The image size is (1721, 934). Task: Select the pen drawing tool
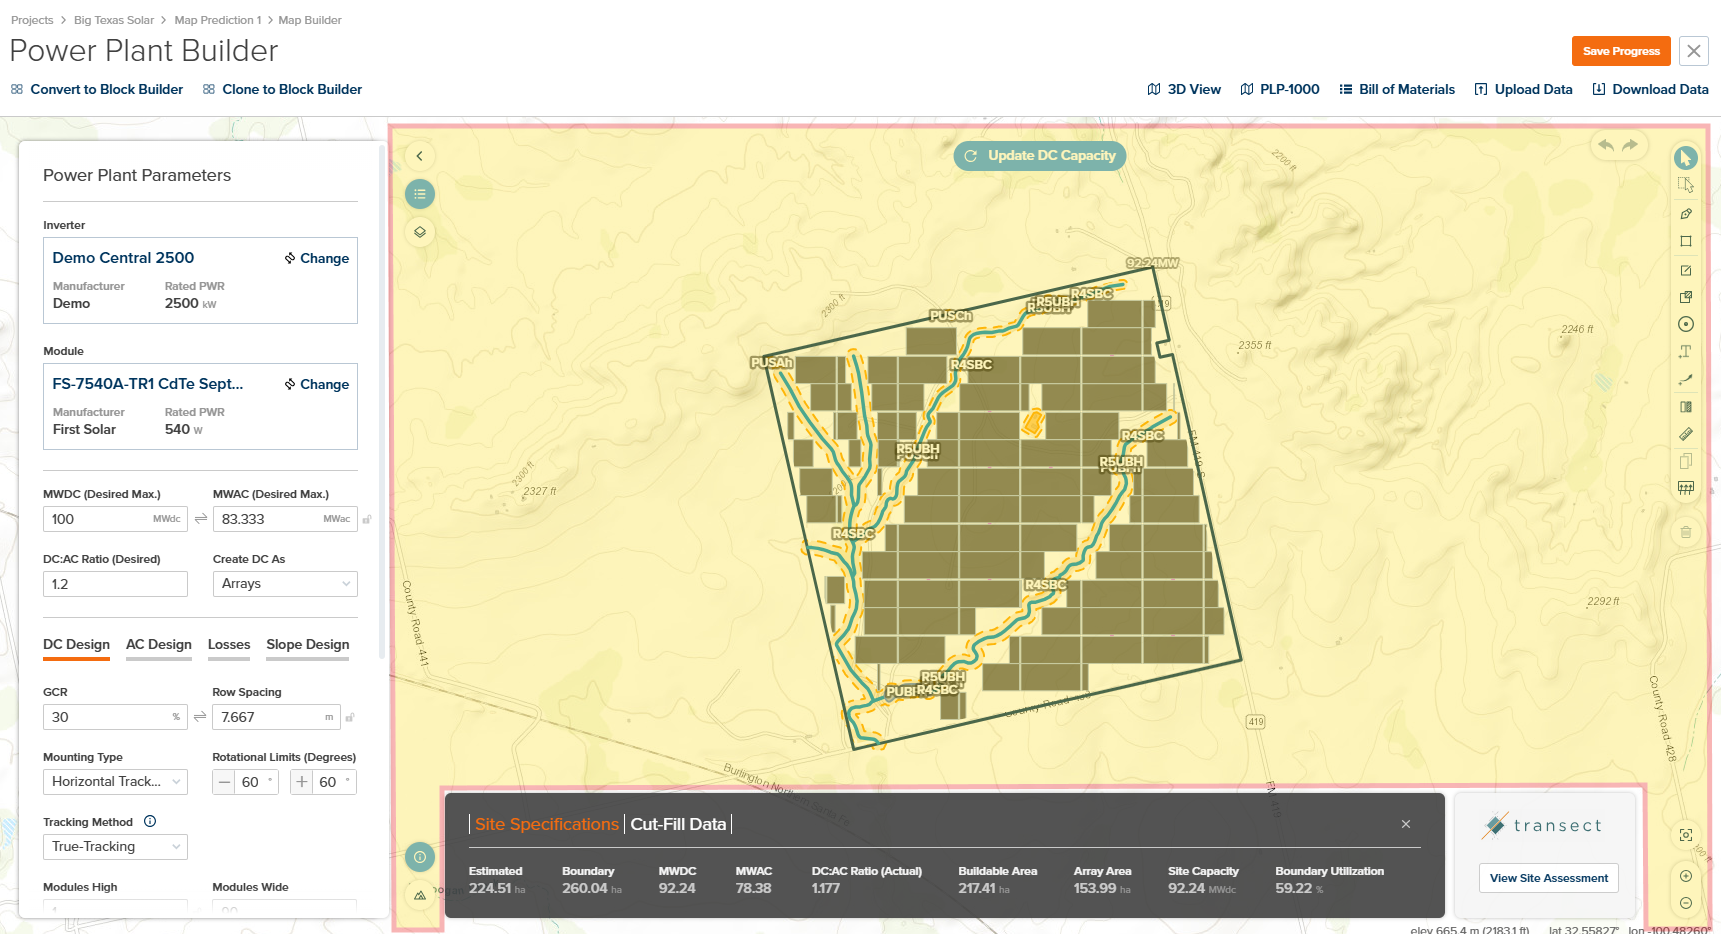click(1686, 214)
